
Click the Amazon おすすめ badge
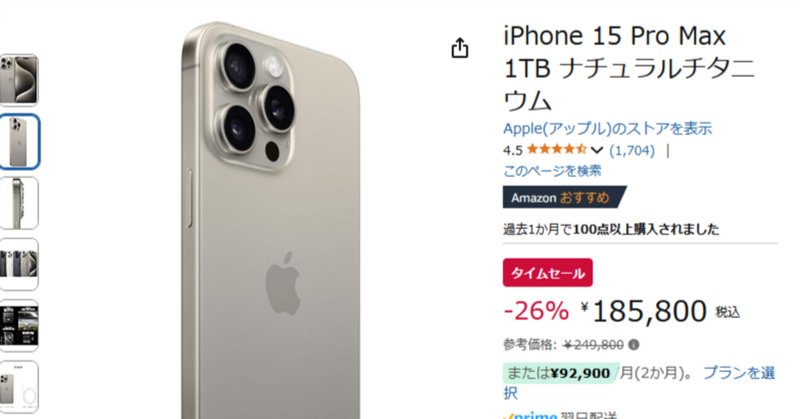pyautogui.click(x=564, y=198)
